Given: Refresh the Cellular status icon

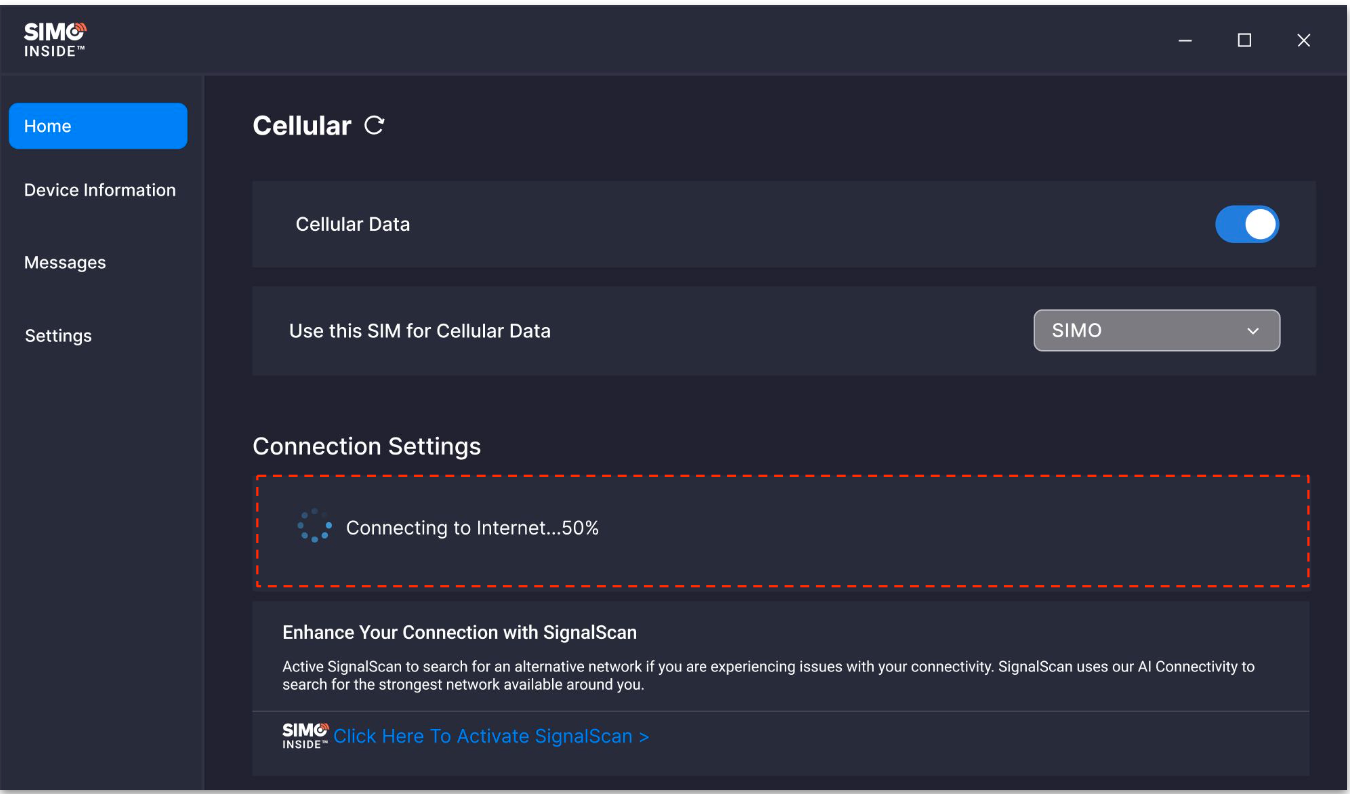Looking at the screenshot, I should pos(374,126).
